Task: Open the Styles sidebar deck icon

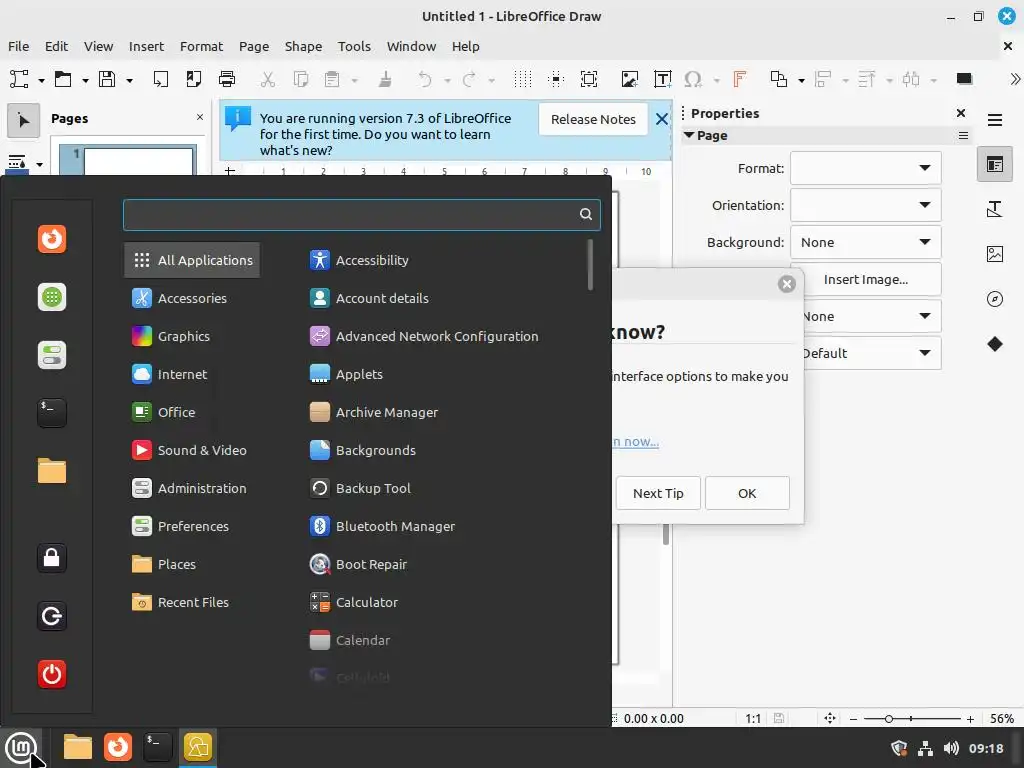Action: click(x=995, y=209)
